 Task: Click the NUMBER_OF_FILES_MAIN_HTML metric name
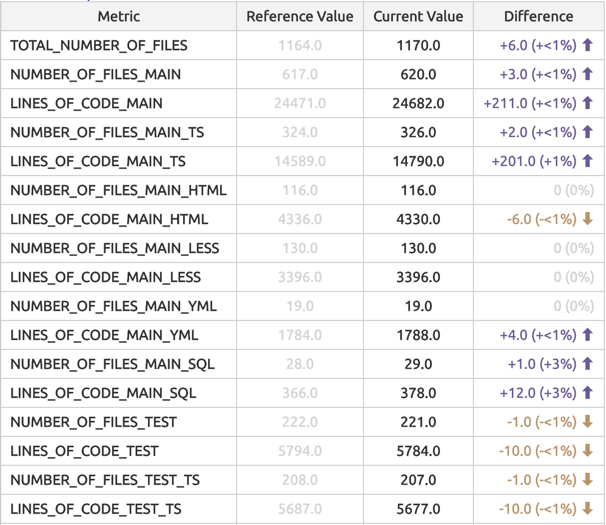118,190
